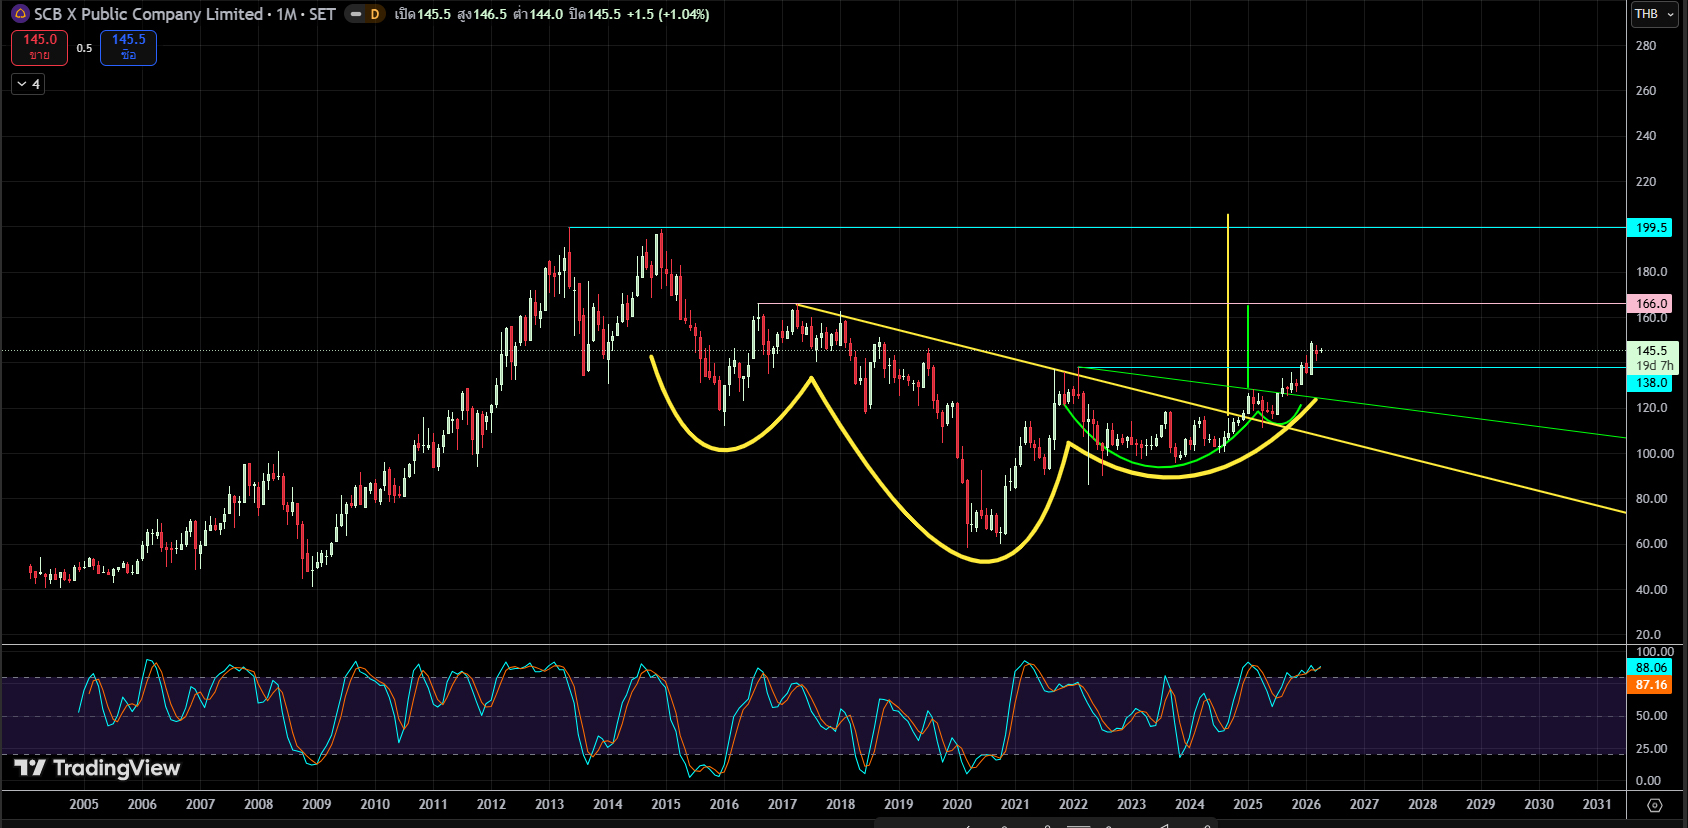Click the 2020 label on the time axis
Screen dimensions: 1688x828
click(x=957, y=804)
